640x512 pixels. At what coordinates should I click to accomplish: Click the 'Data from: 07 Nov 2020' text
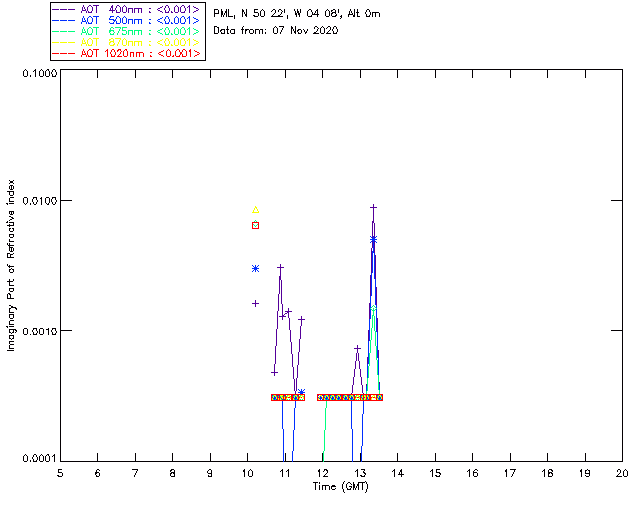[x=276, y=31]
